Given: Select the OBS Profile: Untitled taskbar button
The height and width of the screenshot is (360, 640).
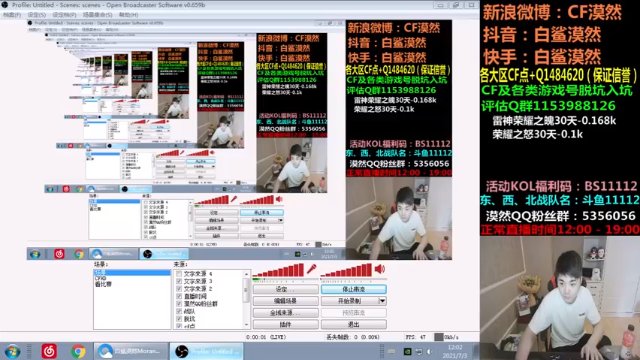Looking at the screenshot, I should click(x=207, y=351).
